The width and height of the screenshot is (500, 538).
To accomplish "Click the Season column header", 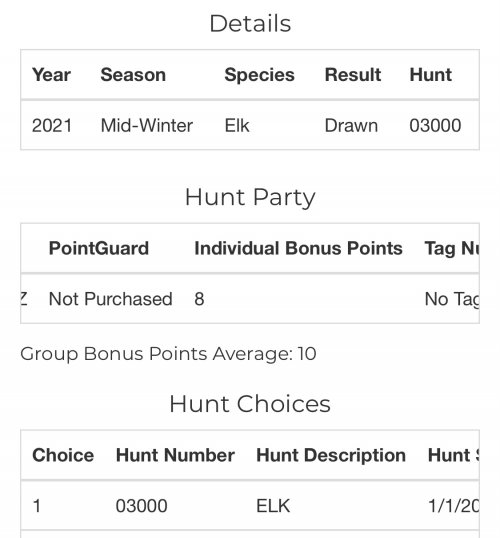I will [133, 75].
